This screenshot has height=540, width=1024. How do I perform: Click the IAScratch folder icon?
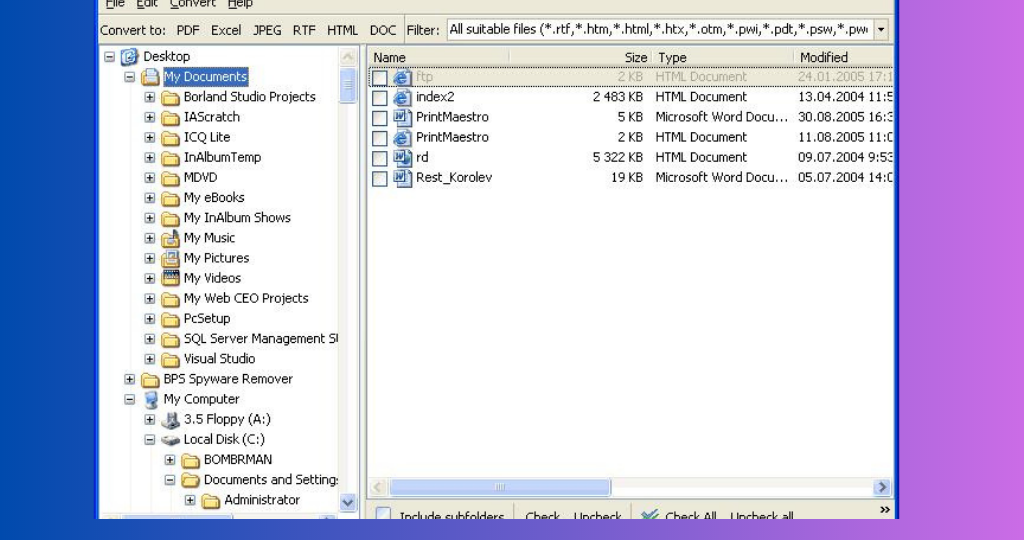pyautogui.click(x=170, y=118)
